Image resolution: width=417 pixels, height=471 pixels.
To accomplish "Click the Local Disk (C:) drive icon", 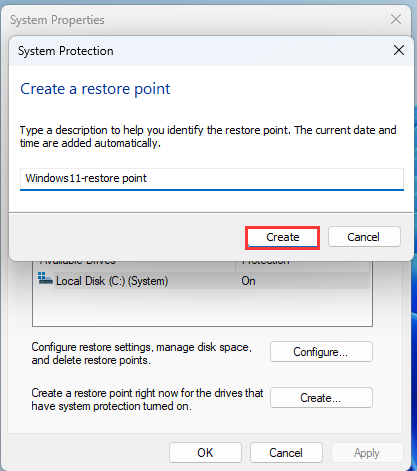I will [x=45, y=278].
